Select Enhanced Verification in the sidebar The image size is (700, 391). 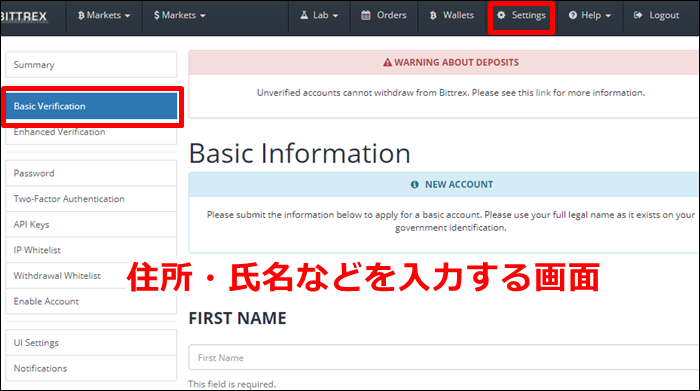[91, 132]
